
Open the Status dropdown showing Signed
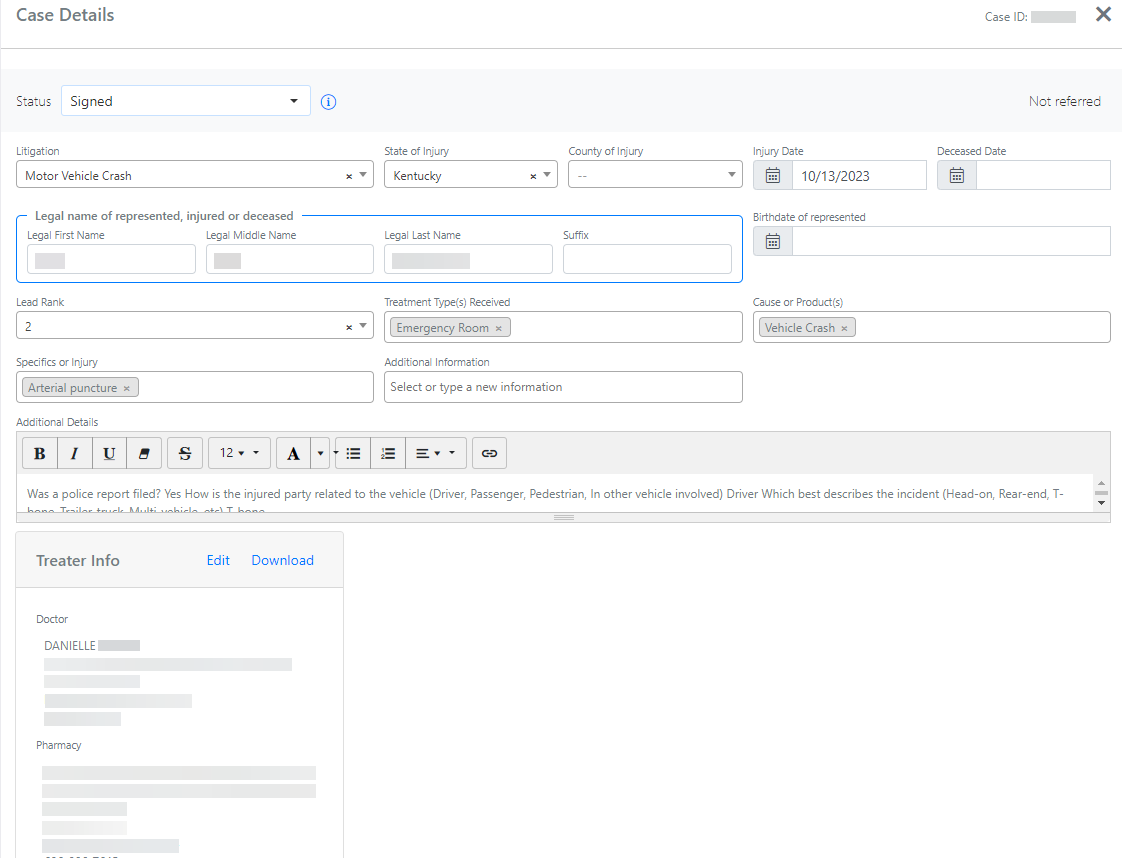tap(185, 101)
